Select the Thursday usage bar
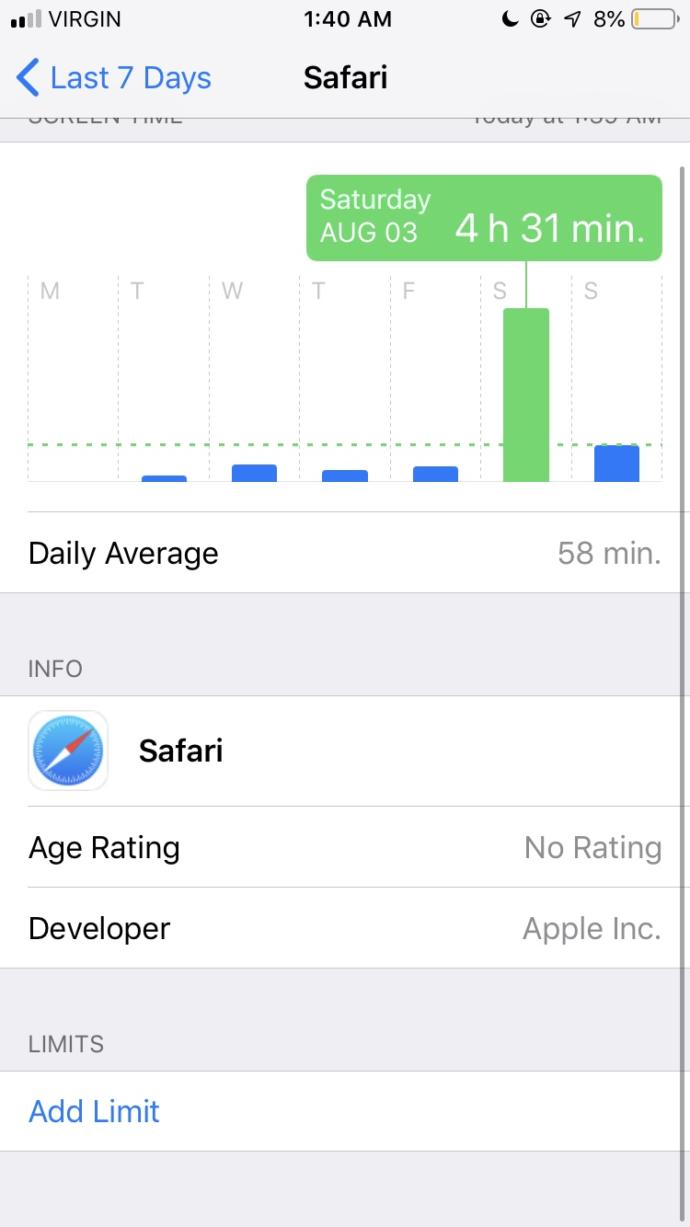690x1227 pixels. click(345, 475)
